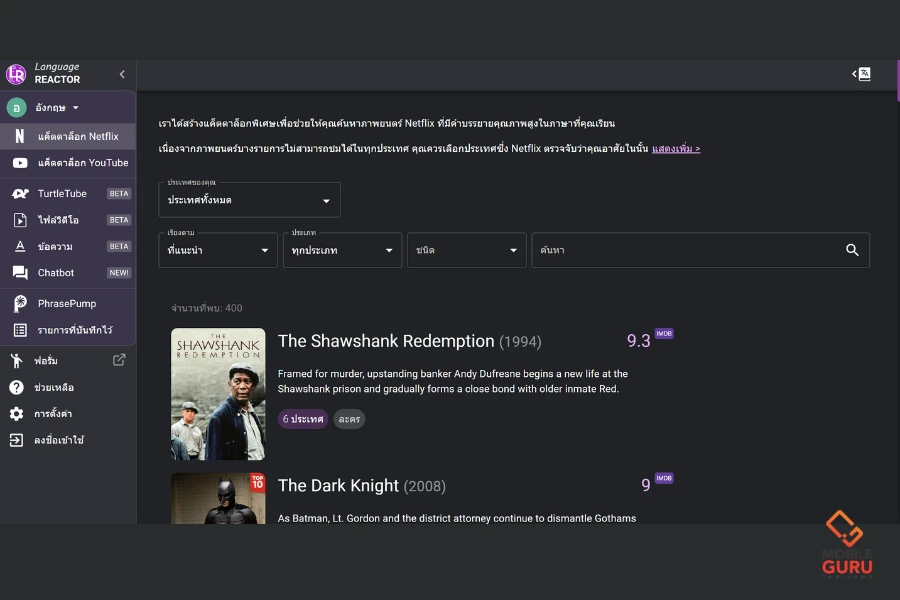This screenshot has height=600, width=900.
Task: Click the ละคร genre chip
Action: [349, 419]
